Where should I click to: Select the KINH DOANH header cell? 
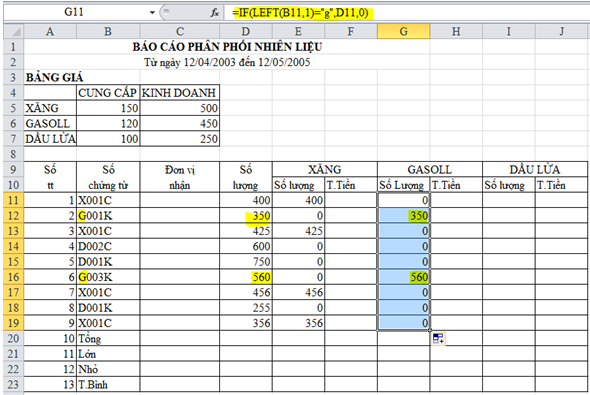[x=179, y=93]
